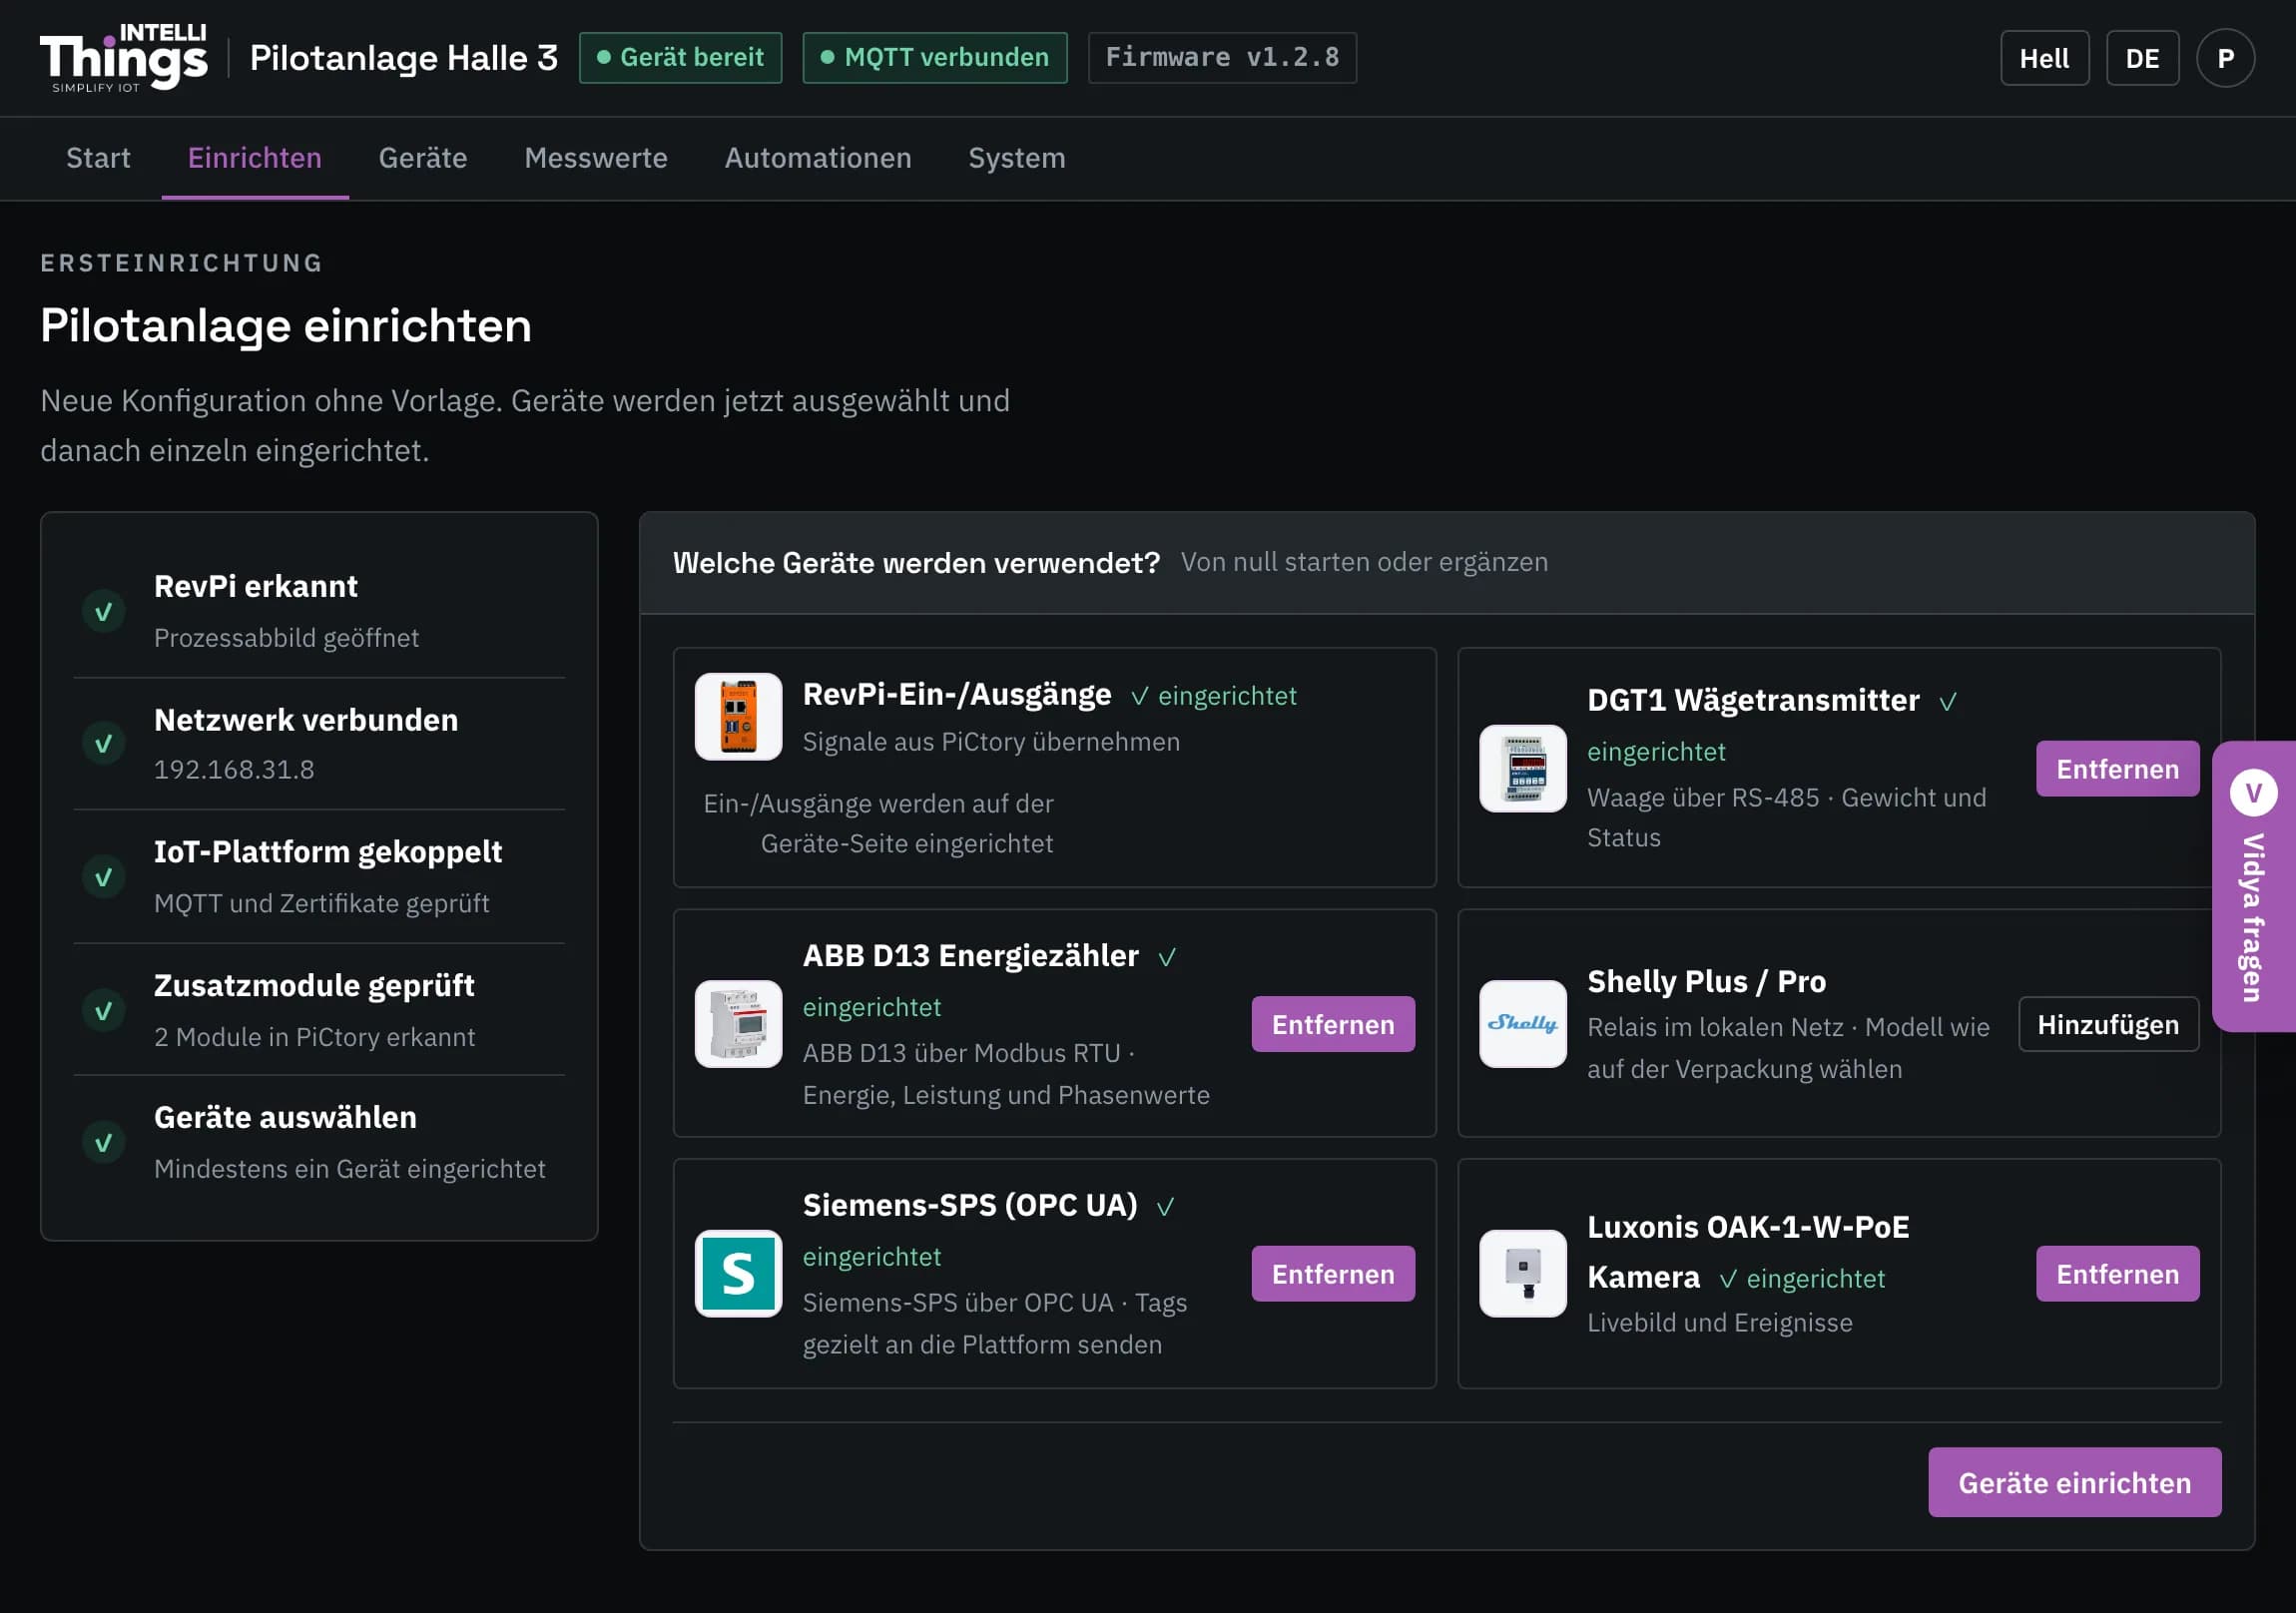Click the Prozessabbild geöffnet subtitle

(286, 638)
